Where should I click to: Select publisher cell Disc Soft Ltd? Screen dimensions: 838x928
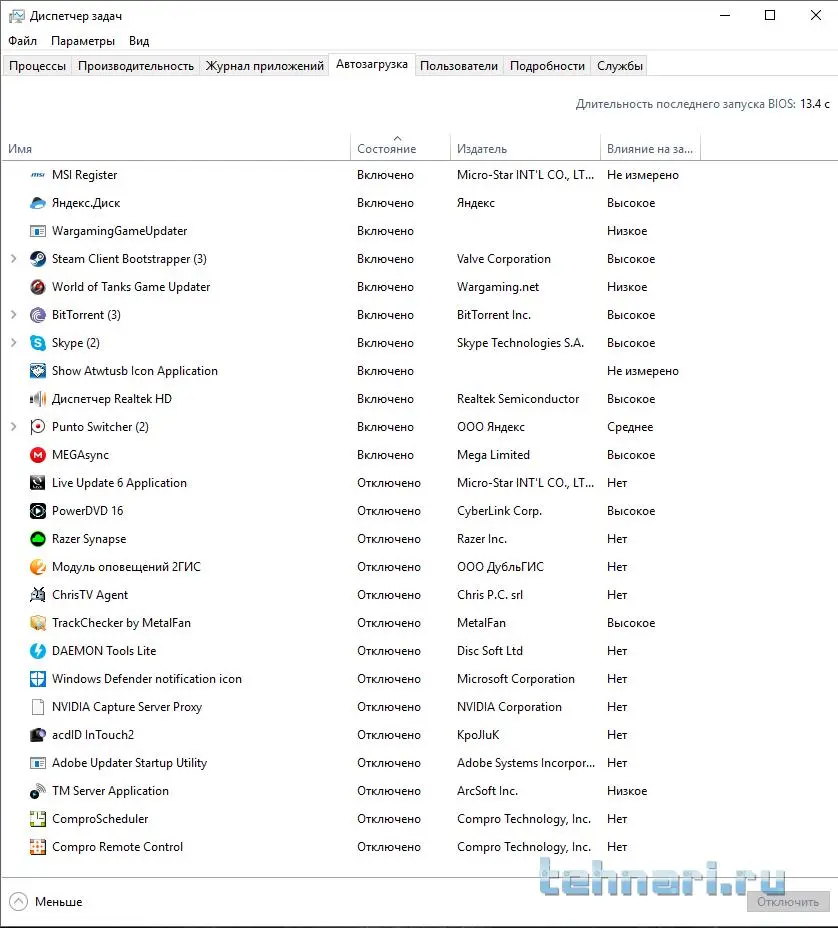[x=489, y=651]
